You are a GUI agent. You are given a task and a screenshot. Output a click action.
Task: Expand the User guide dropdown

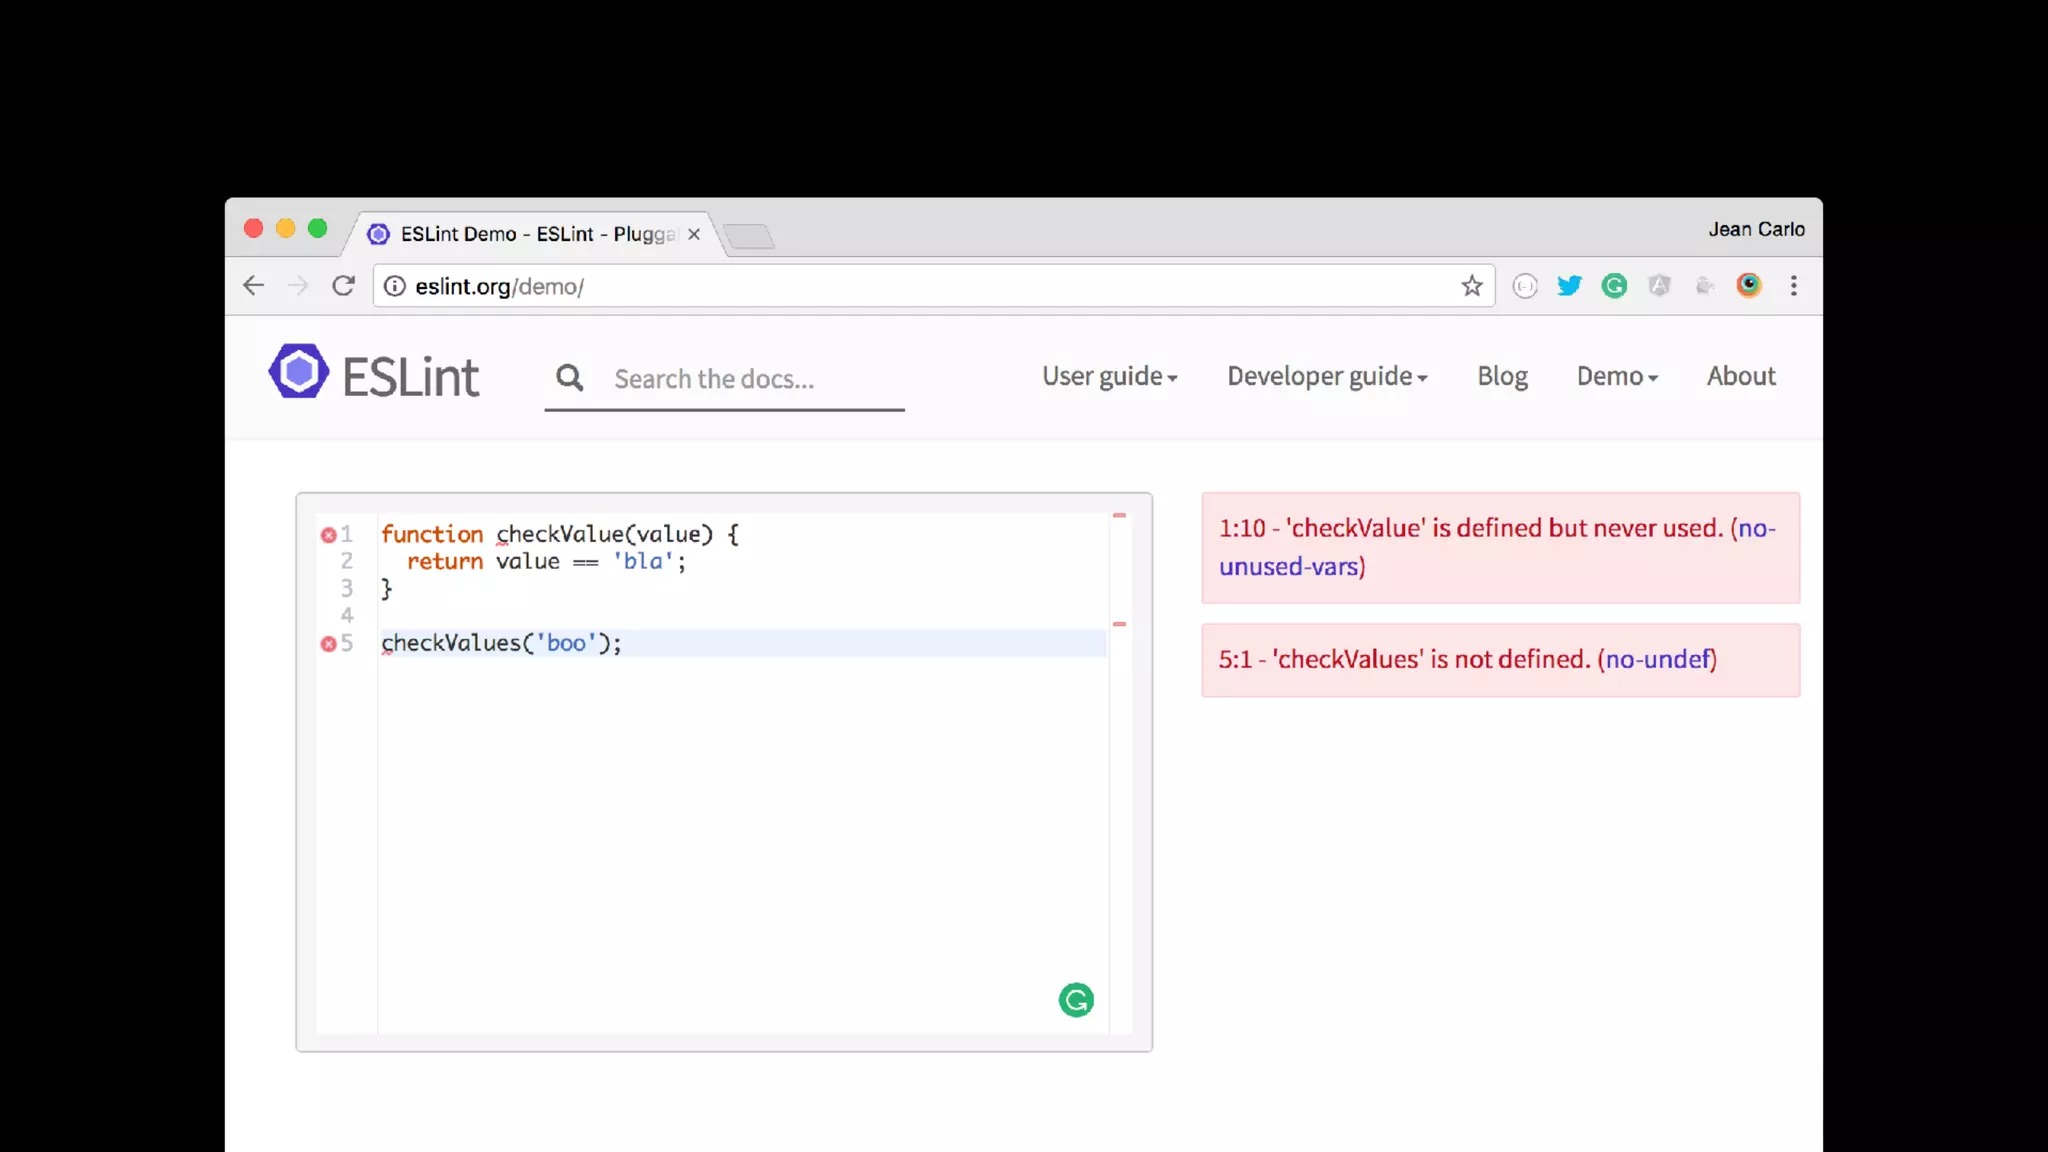click(1110, 376)
